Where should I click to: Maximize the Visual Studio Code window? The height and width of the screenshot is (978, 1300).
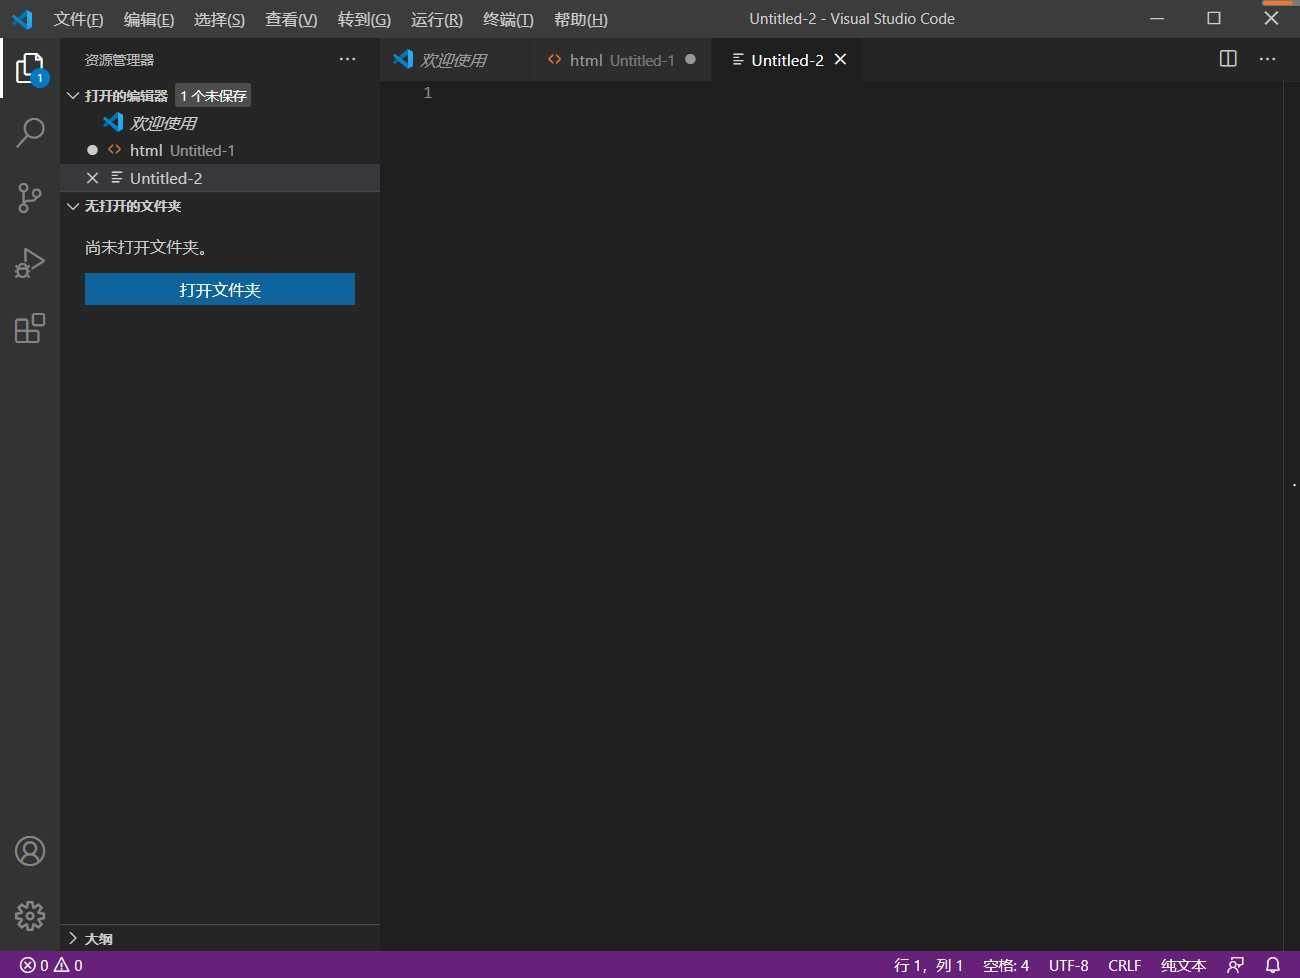(1214, 18)
